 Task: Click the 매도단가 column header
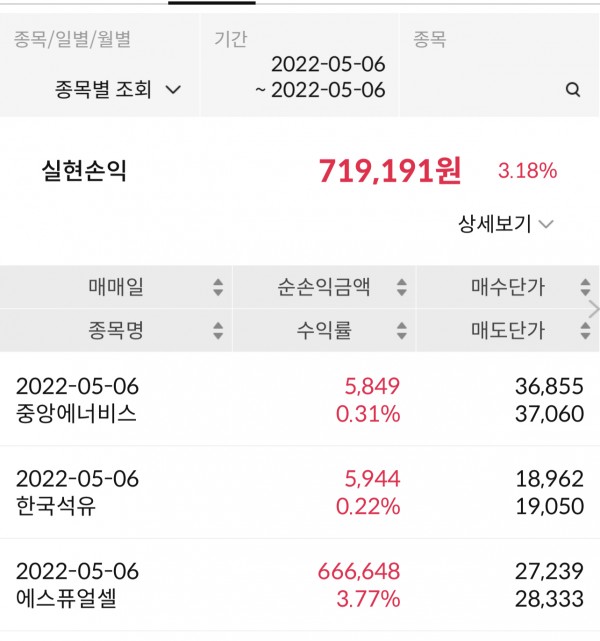pos(507,330)
